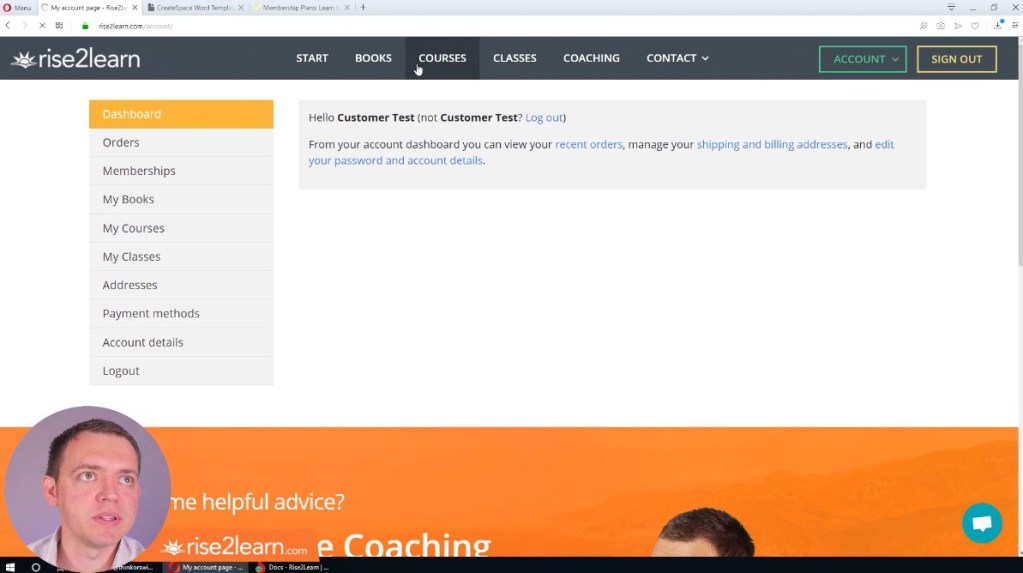Click the Log out link in greeting
The image size is (1023, 573).
pos(543,117)
